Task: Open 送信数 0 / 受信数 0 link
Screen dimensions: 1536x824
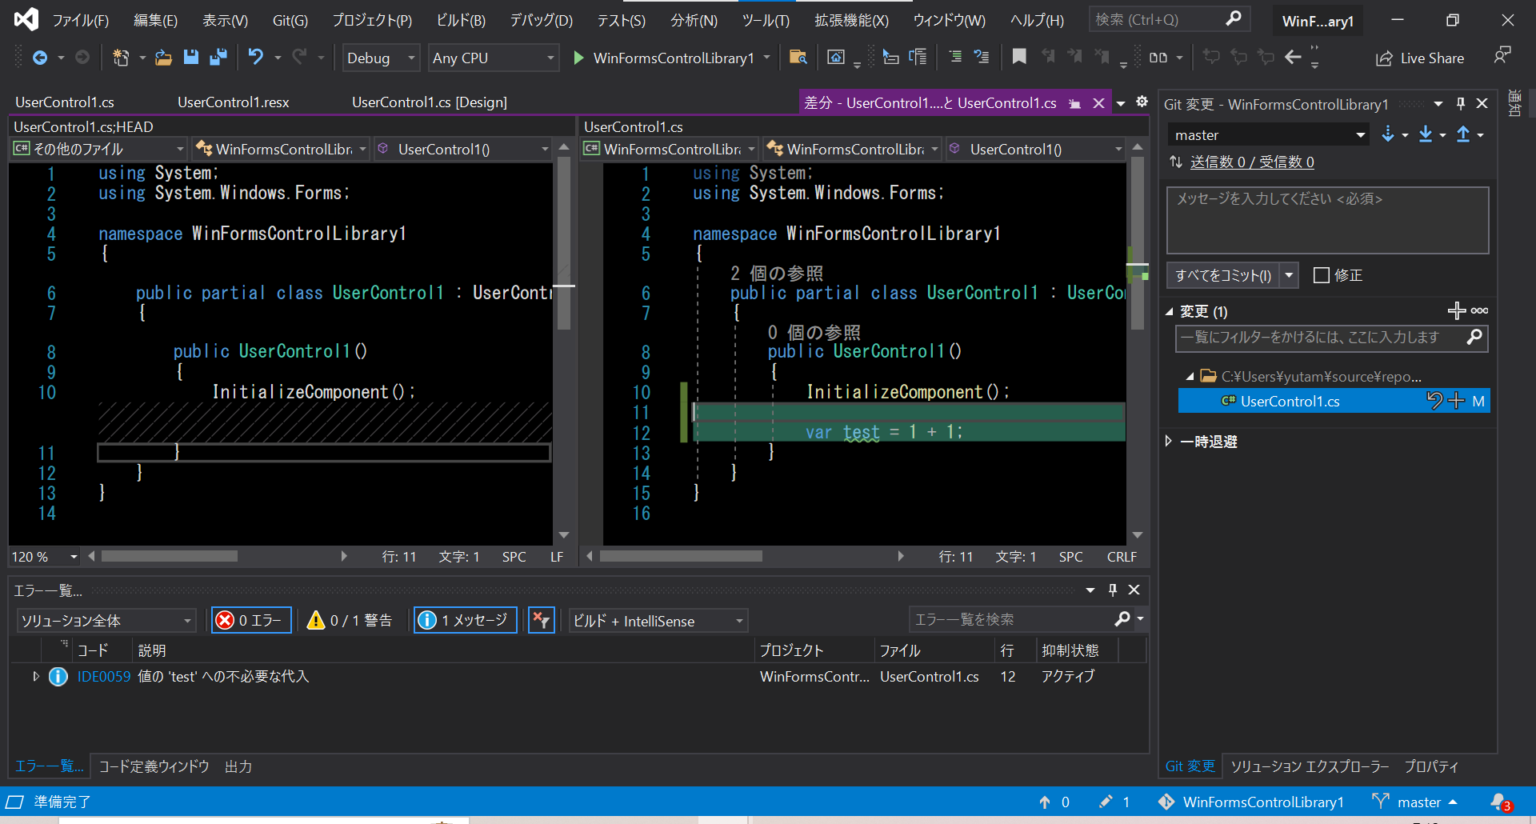Action: click(x=1253, y=161)
